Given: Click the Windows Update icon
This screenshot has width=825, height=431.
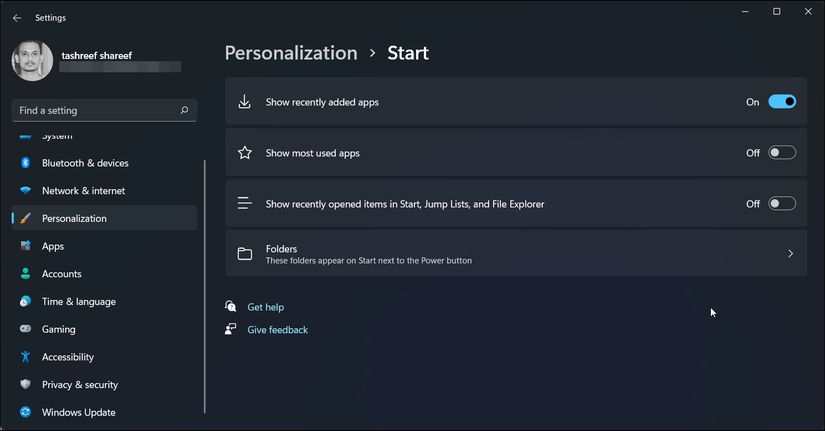Looking at the screenshot, I should click(25, 412).
